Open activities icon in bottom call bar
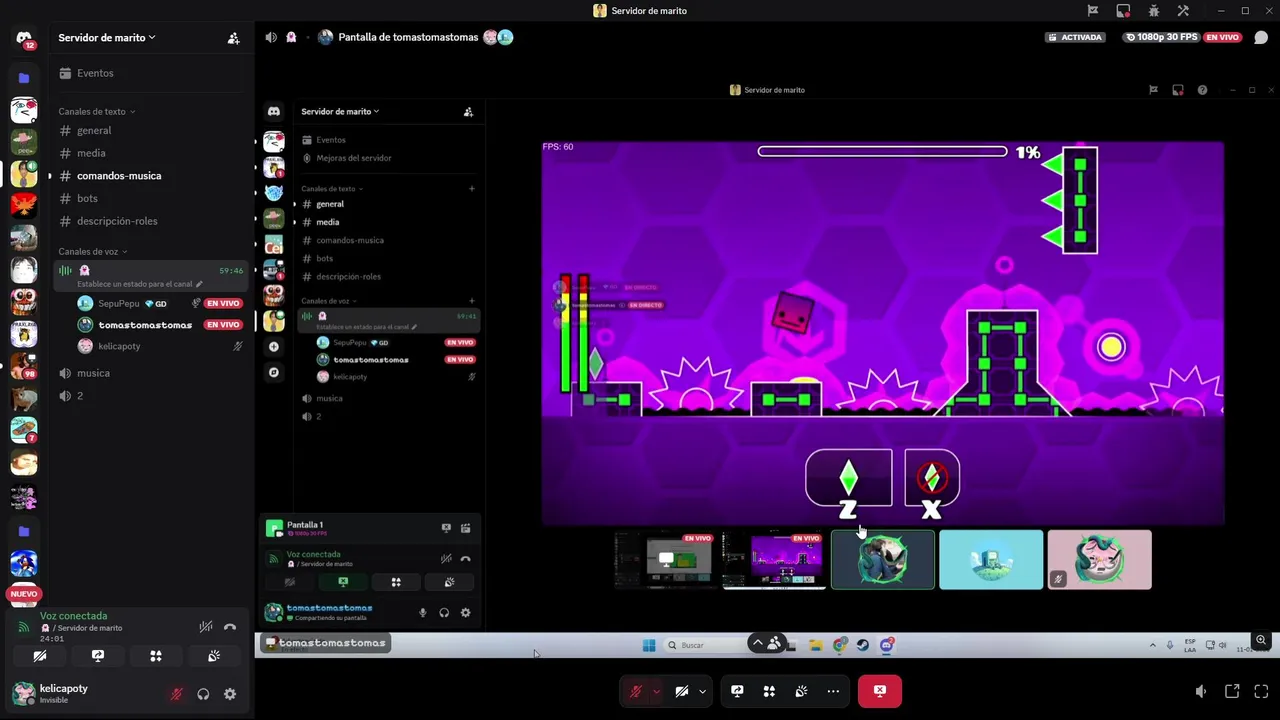 tap(769, 691)
